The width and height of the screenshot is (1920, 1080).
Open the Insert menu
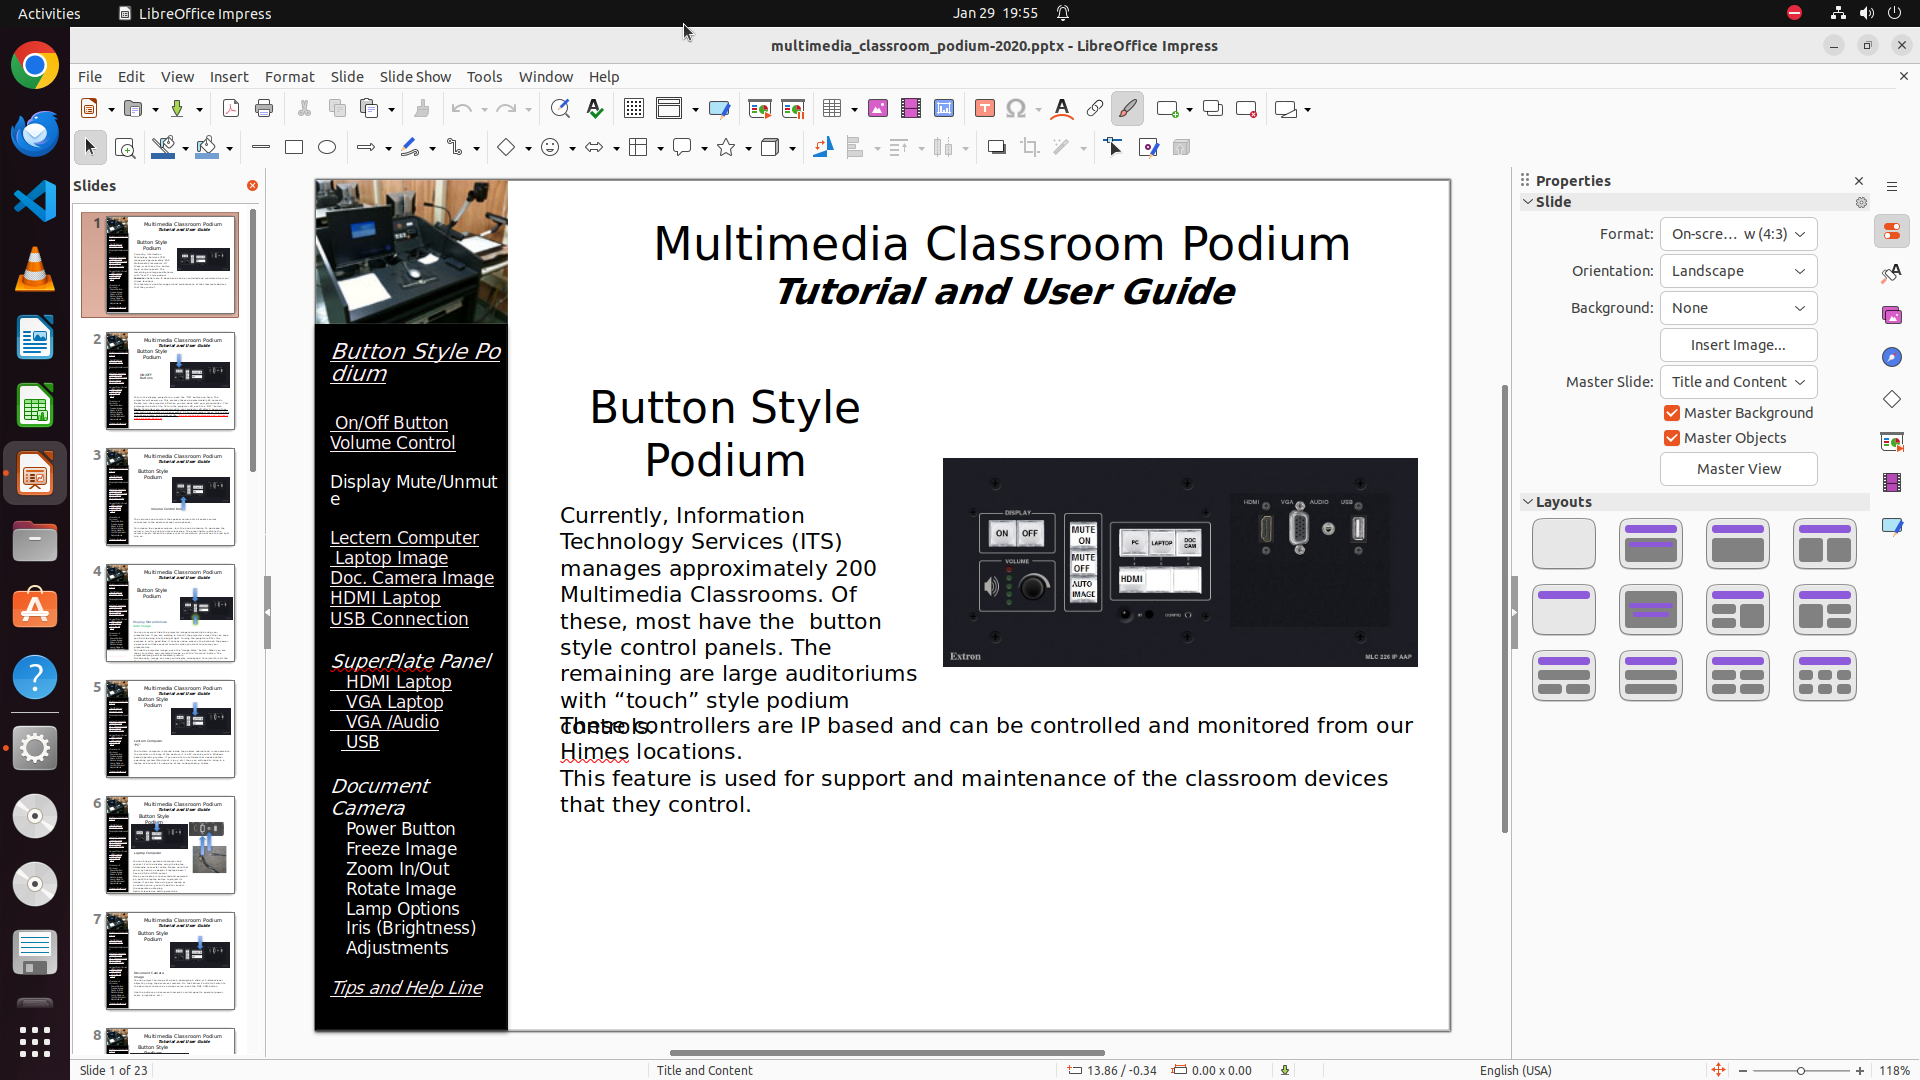229,77
